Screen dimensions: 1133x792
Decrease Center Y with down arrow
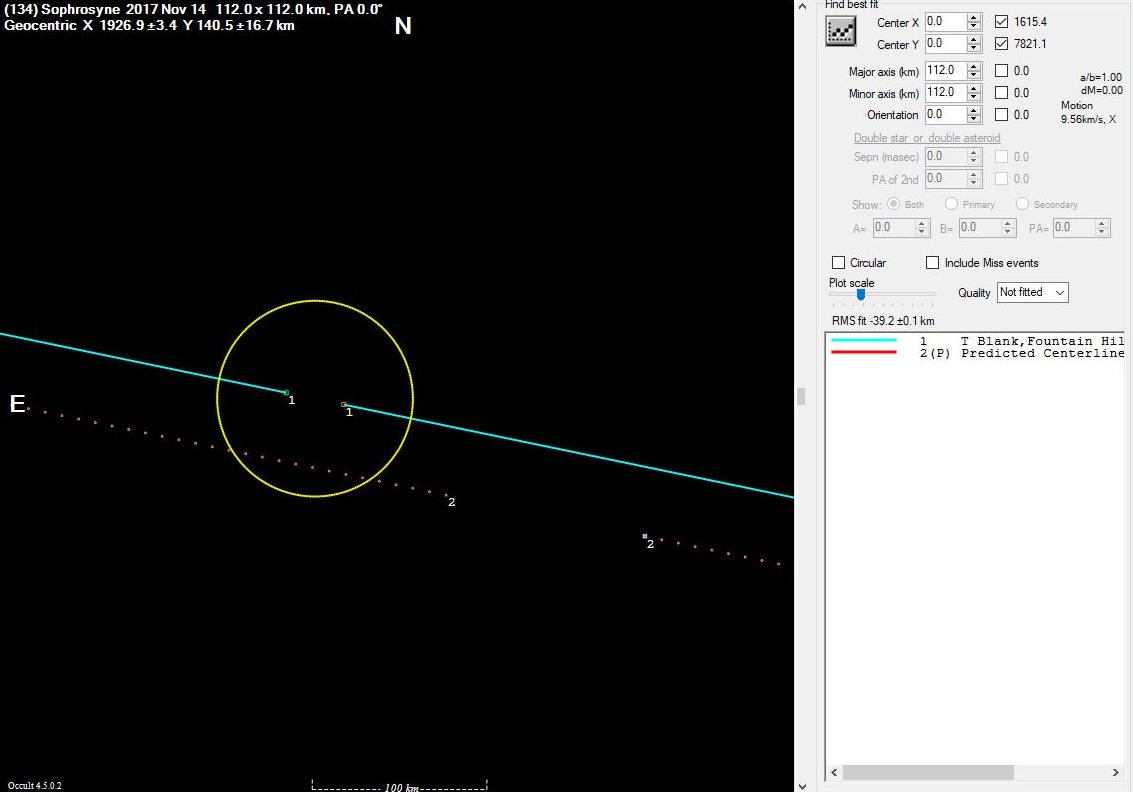974,48
